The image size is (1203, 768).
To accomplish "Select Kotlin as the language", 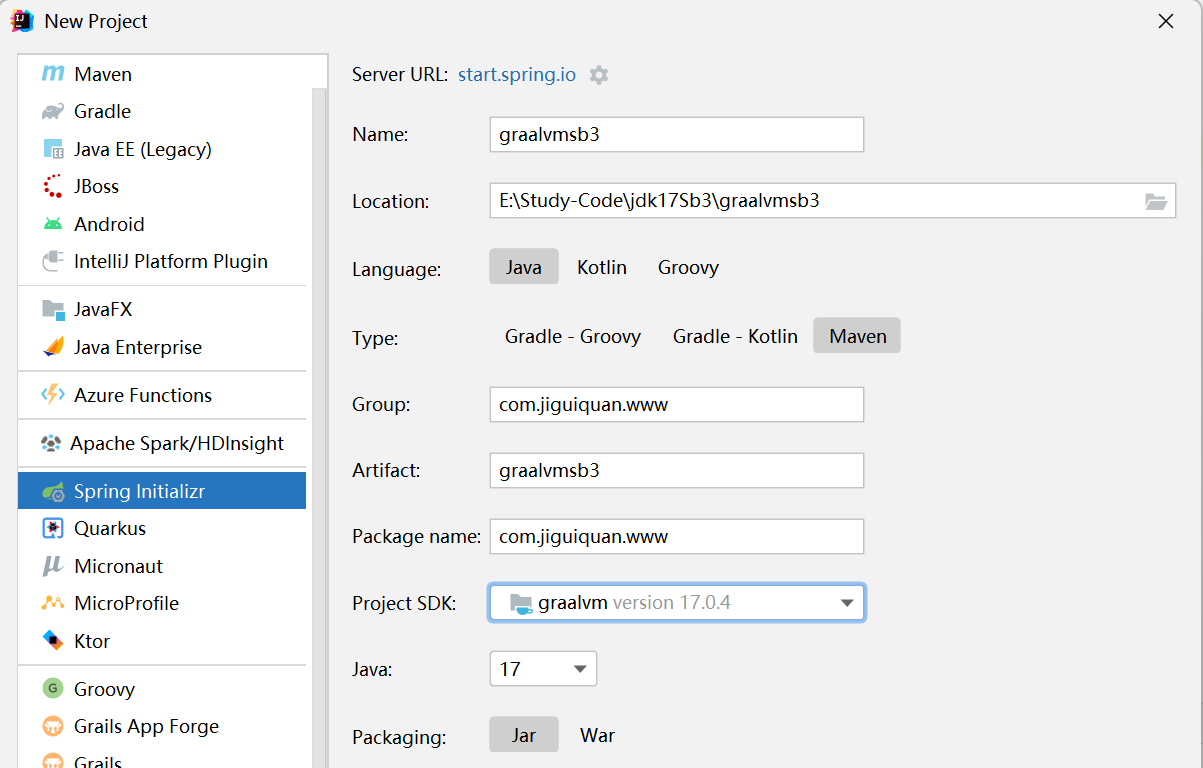I will [x=602, y=267].
